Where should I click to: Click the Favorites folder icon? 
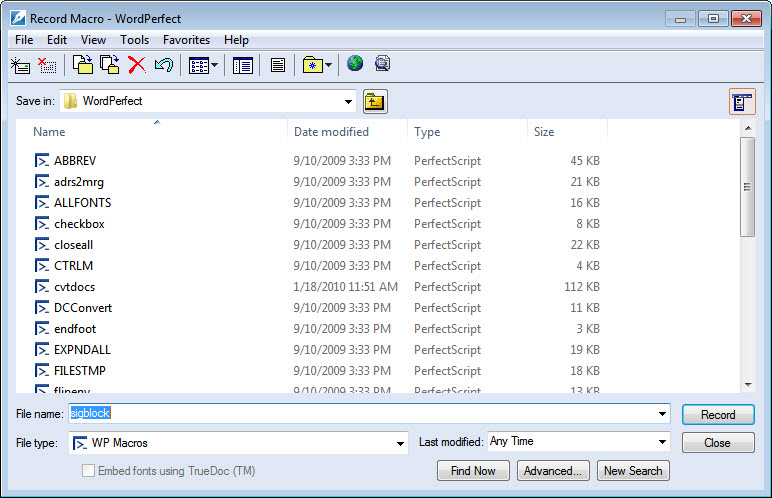click(313, 65)
